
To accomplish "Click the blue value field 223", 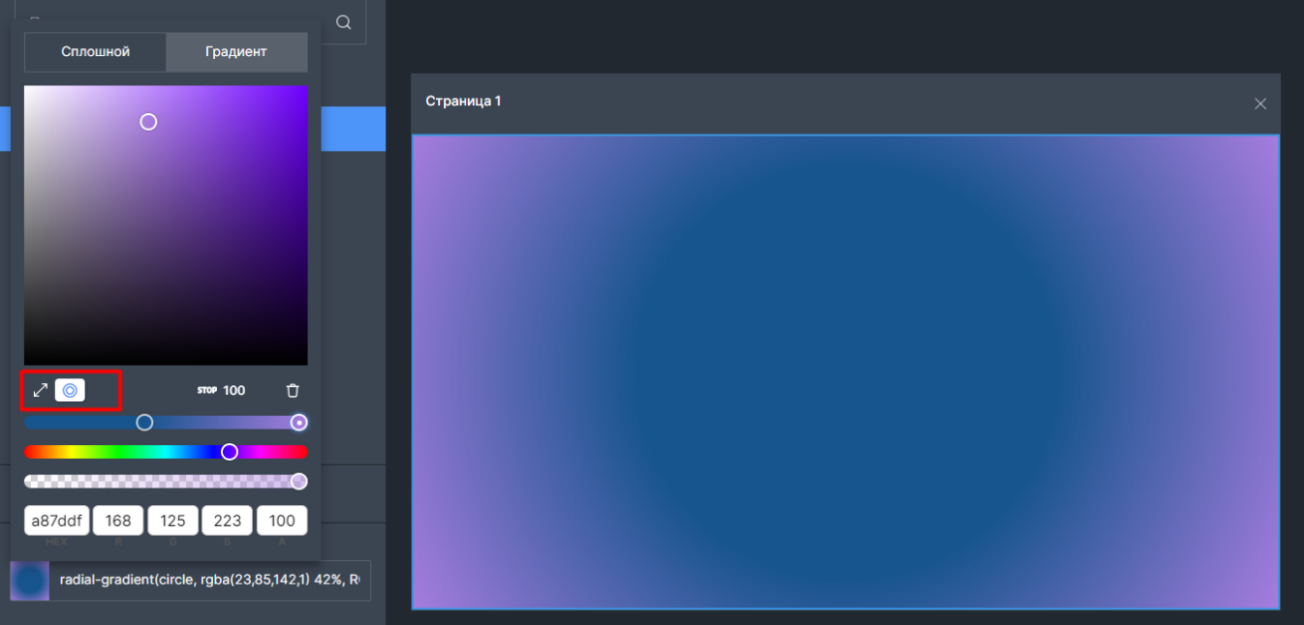I will pos(227,521).
